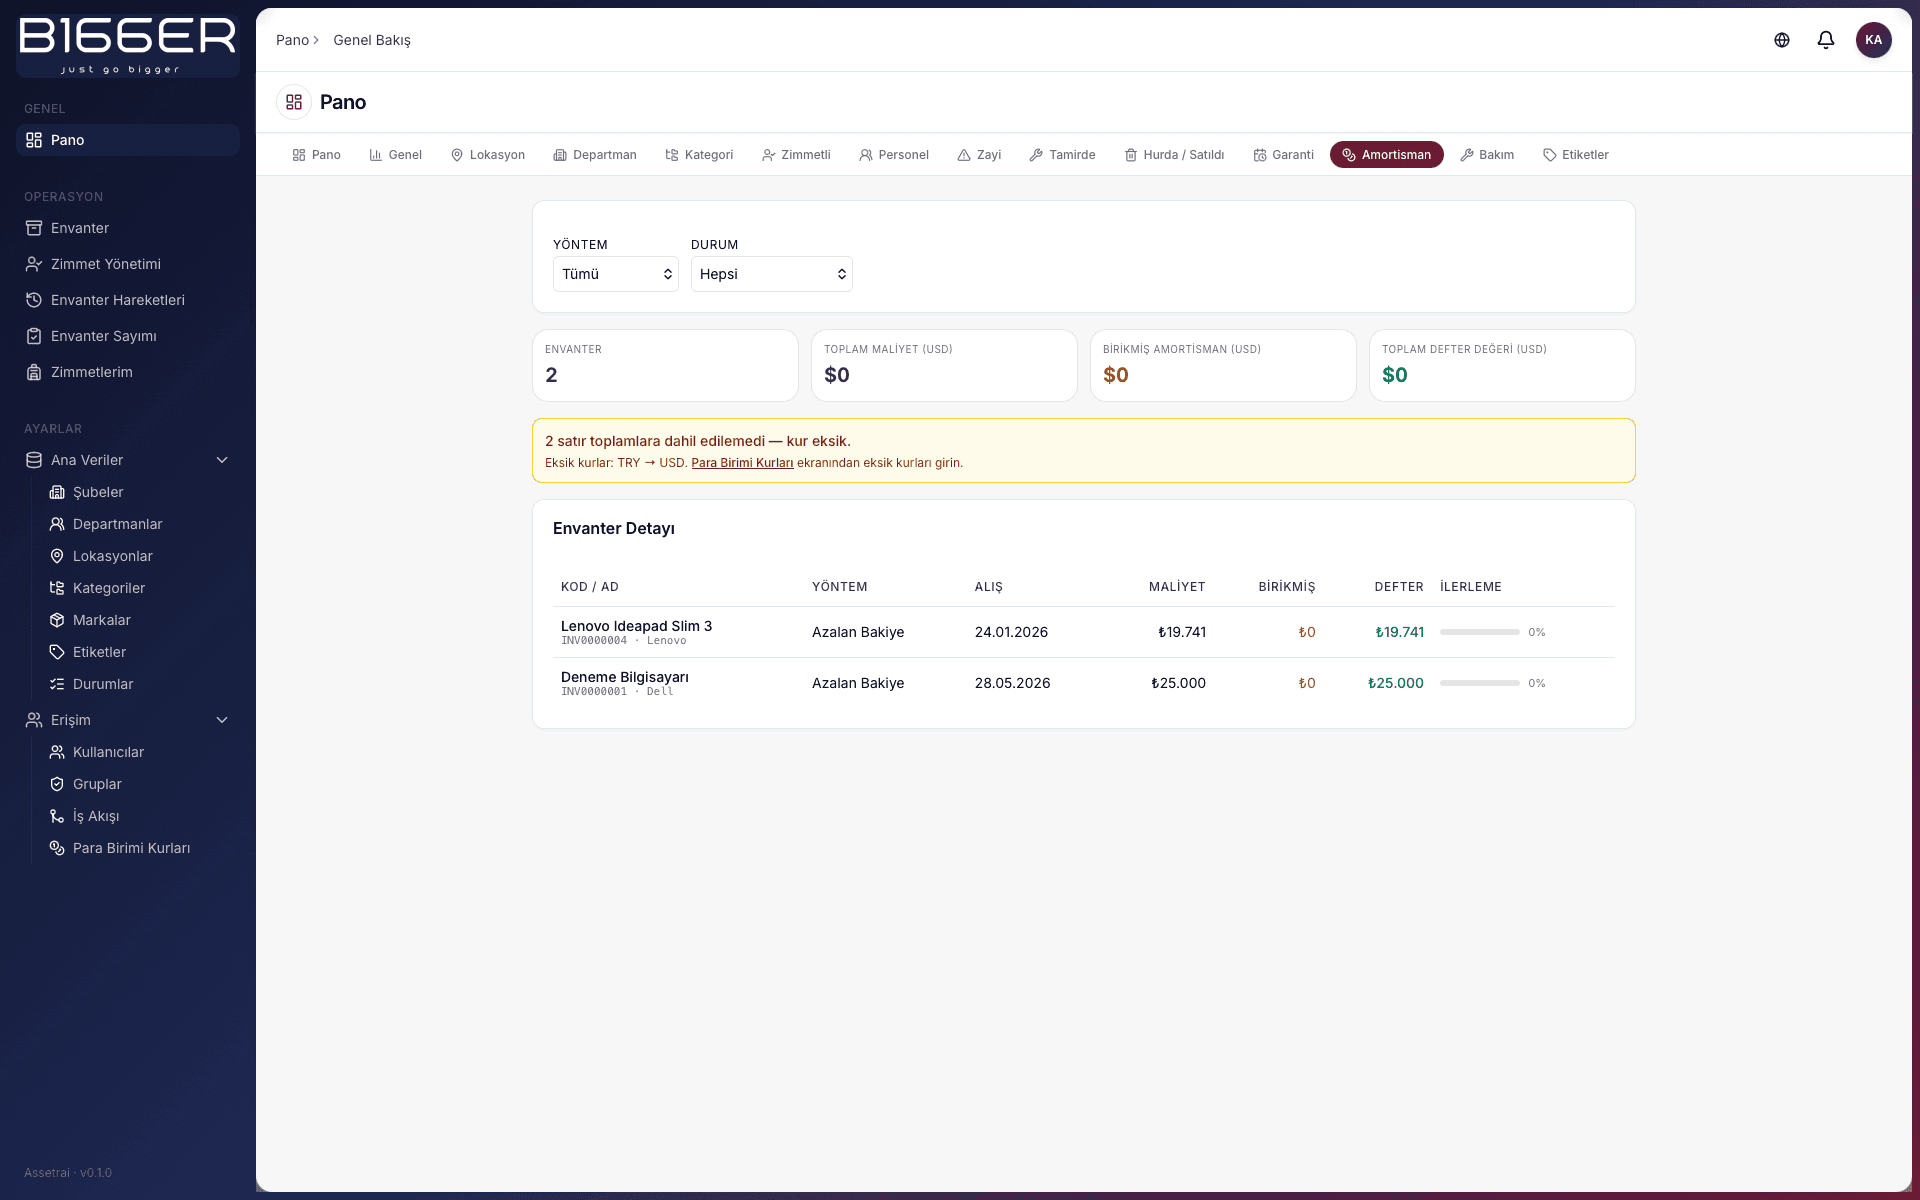The width and height of the screenshot is (1920, 1200).
Task: Click the Envanter Sayımı clipboard icon
Action: pyautogui.click(x=34, y=336)
